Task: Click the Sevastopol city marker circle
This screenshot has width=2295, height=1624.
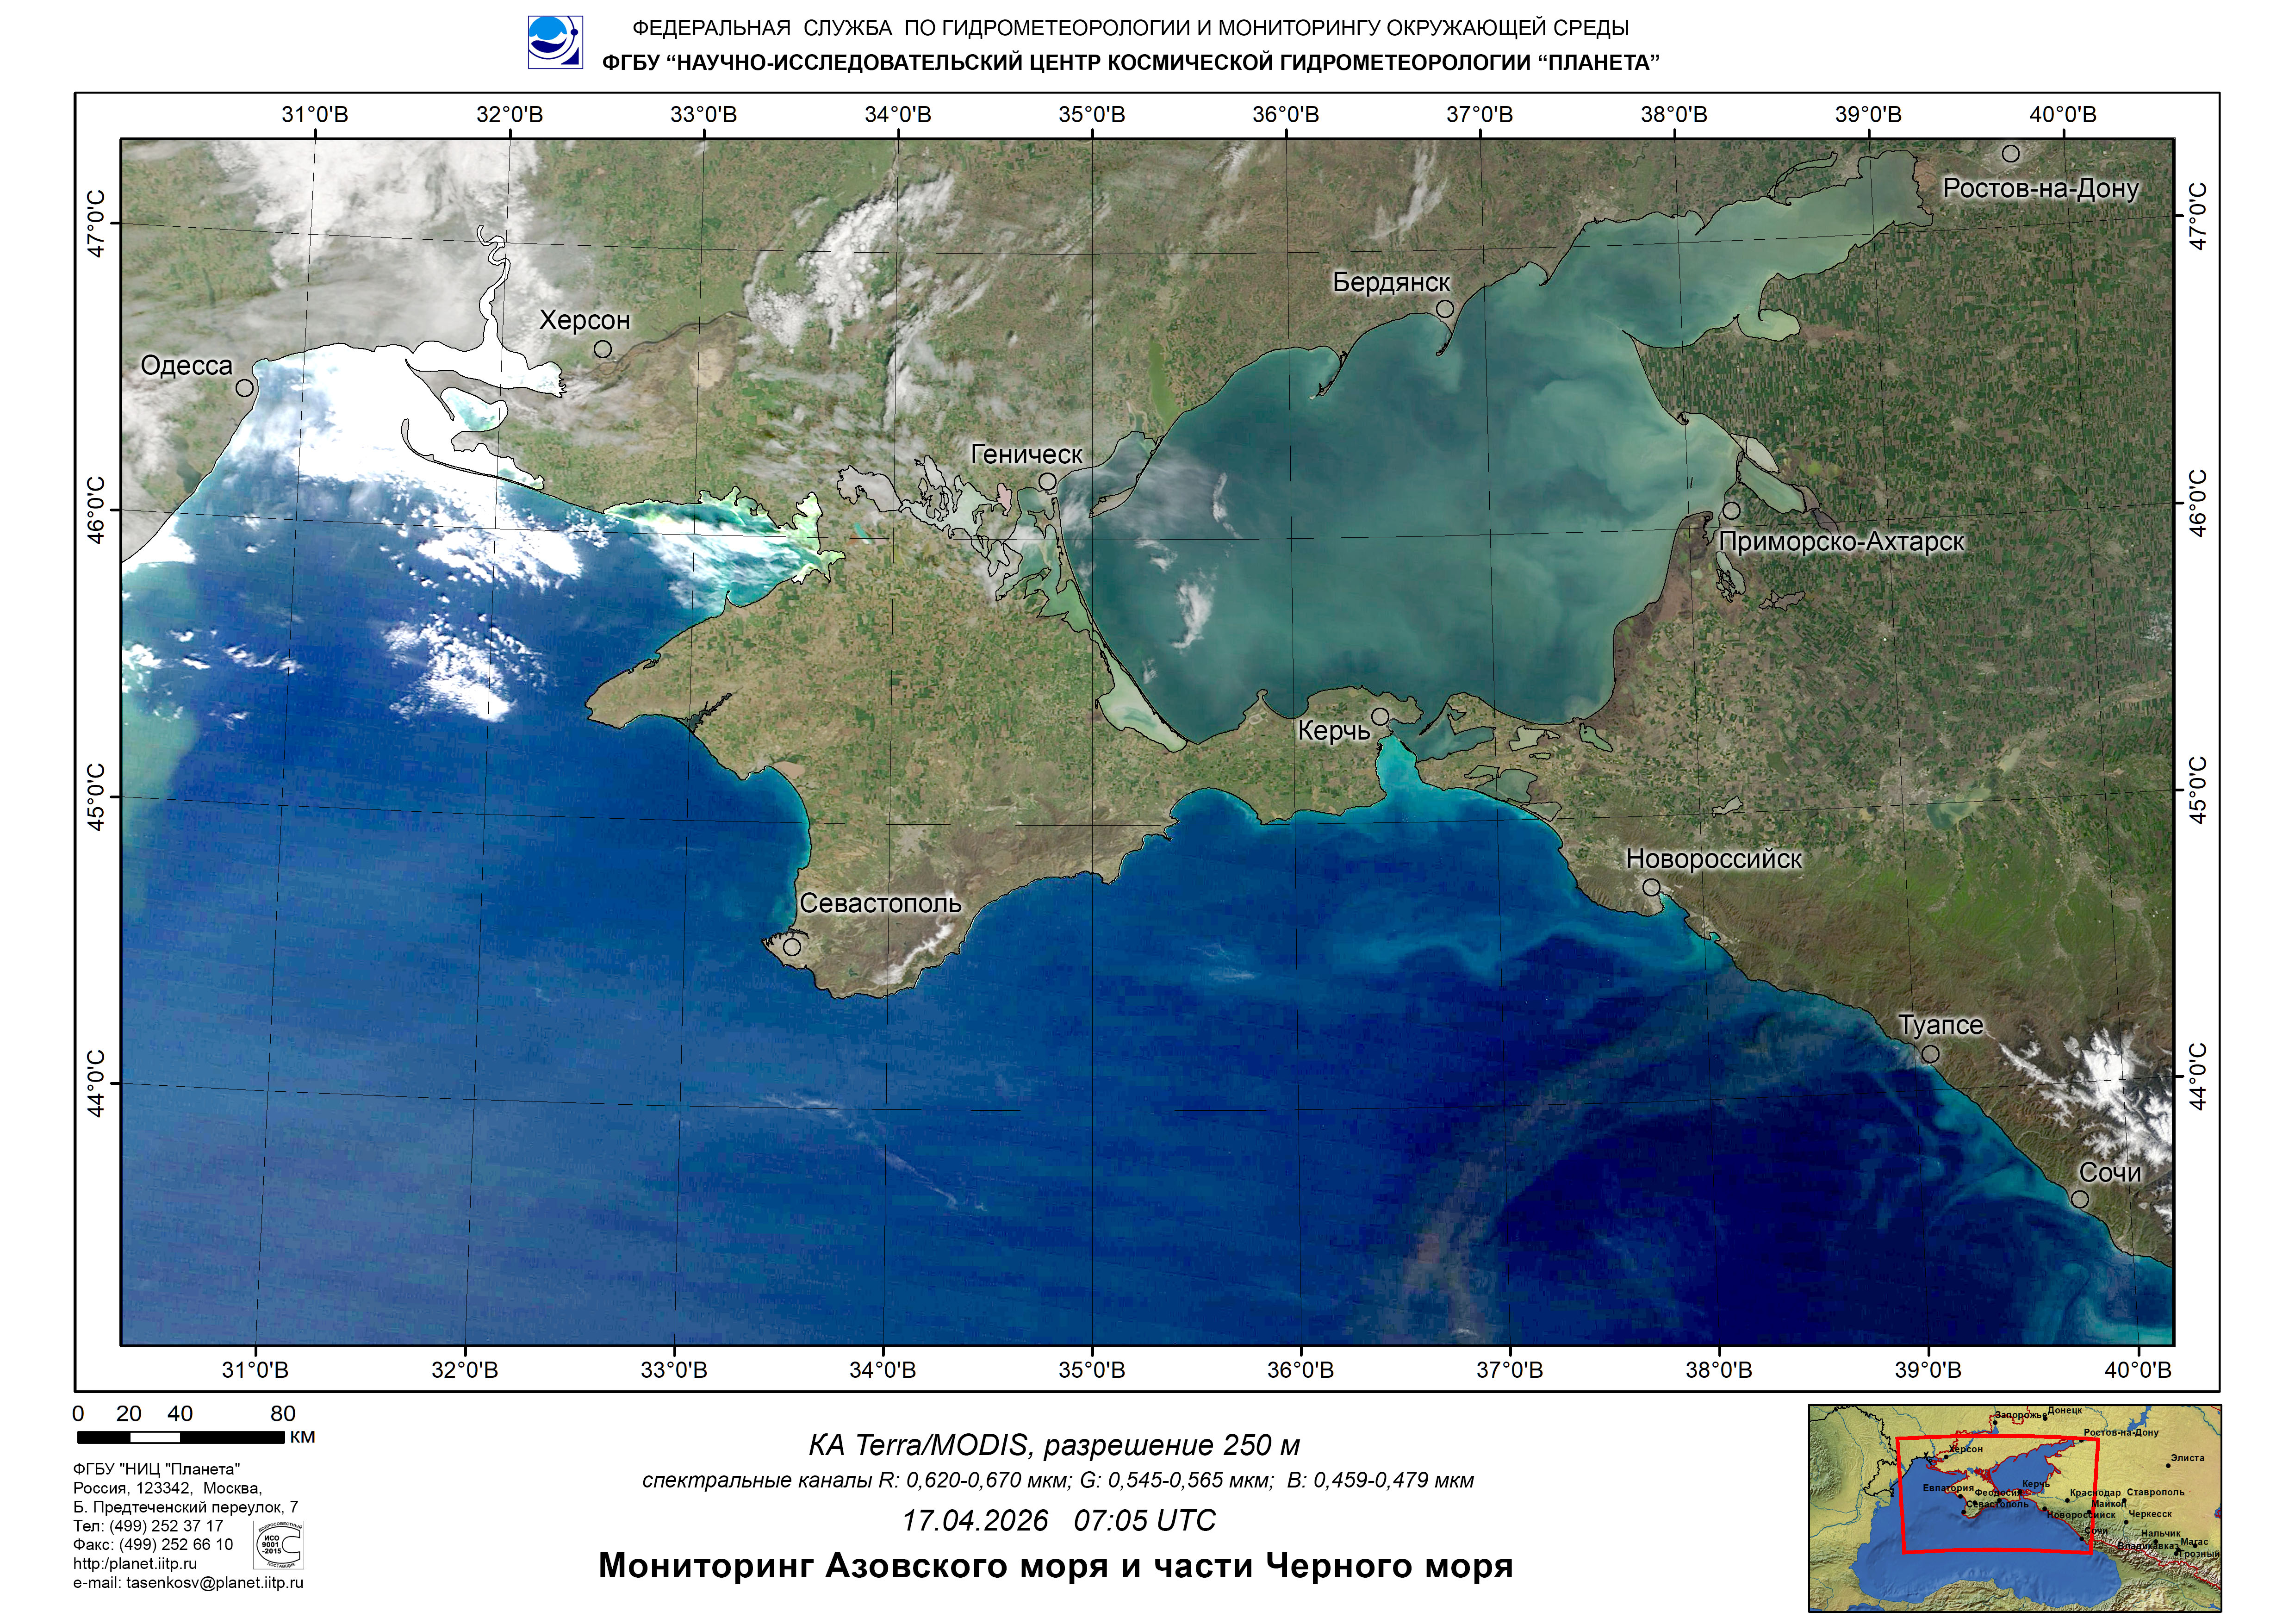Action: (x=792, y=946)
